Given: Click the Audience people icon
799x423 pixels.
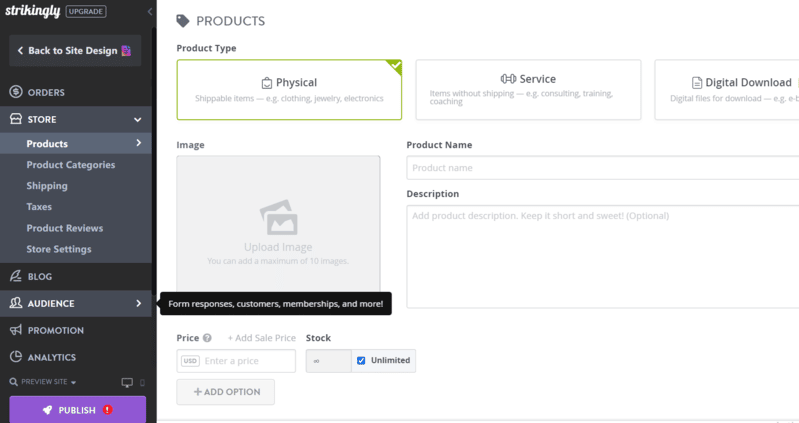Looking at the screenshot, I should [x=16, y=303].
